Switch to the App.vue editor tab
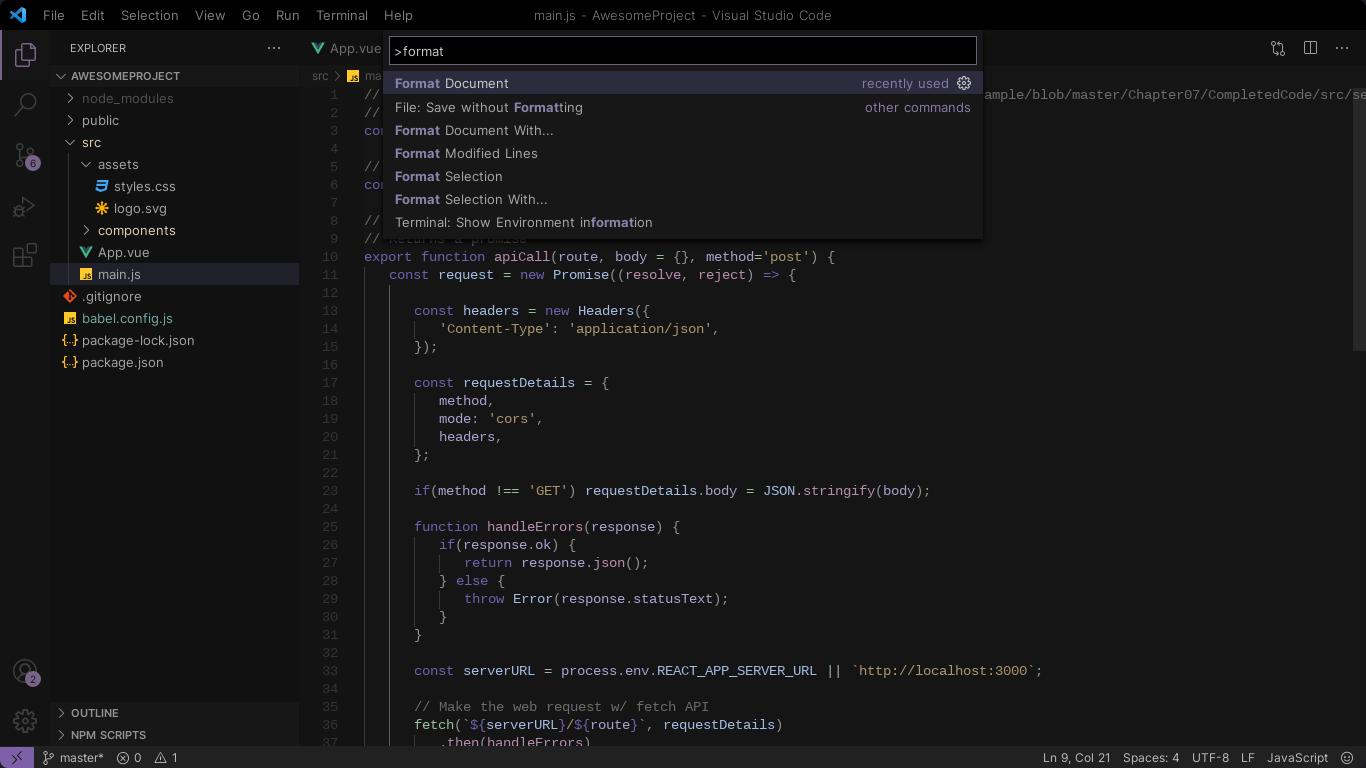 point(345,48)
